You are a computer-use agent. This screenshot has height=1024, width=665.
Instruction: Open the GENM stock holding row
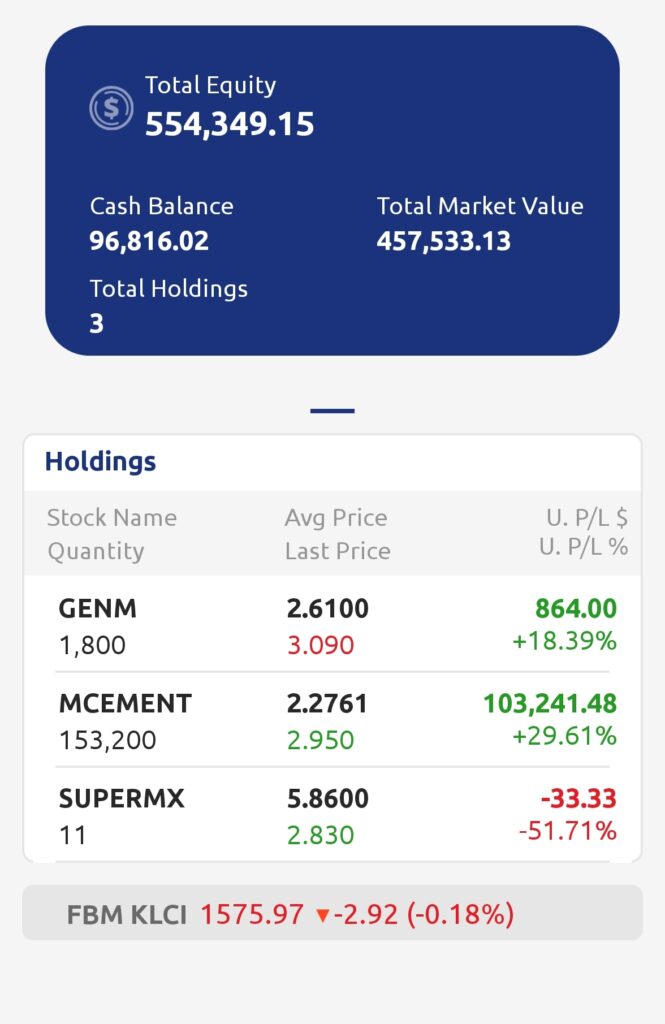[x=332, y=625]
